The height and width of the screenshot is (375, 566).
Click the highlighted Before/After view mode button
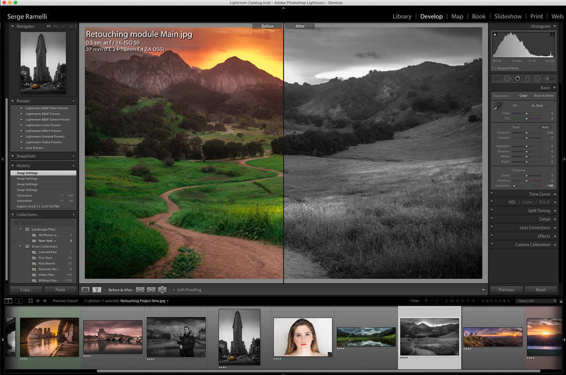(97, 289)
